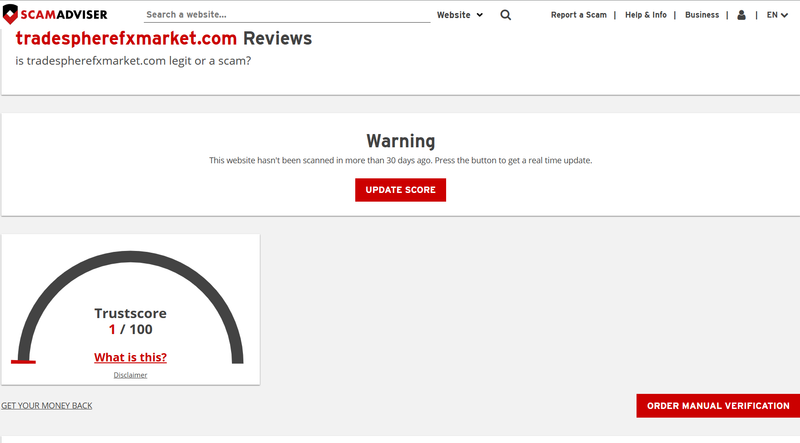This screenshot has width=800, height=443.
Task: Click the 'hasn't been scanned' warning message
Action: (401, 160)
